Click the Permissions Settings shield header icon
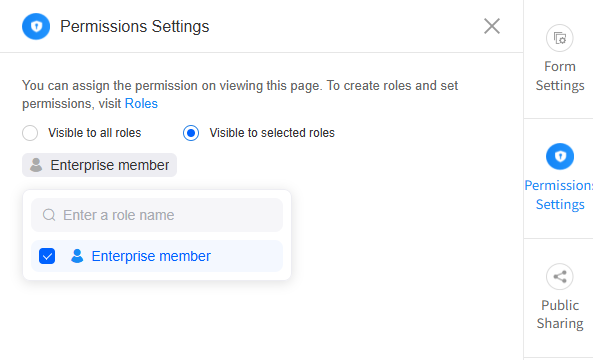593x360 pixels. pyautogui.click(x=36, y=26)
